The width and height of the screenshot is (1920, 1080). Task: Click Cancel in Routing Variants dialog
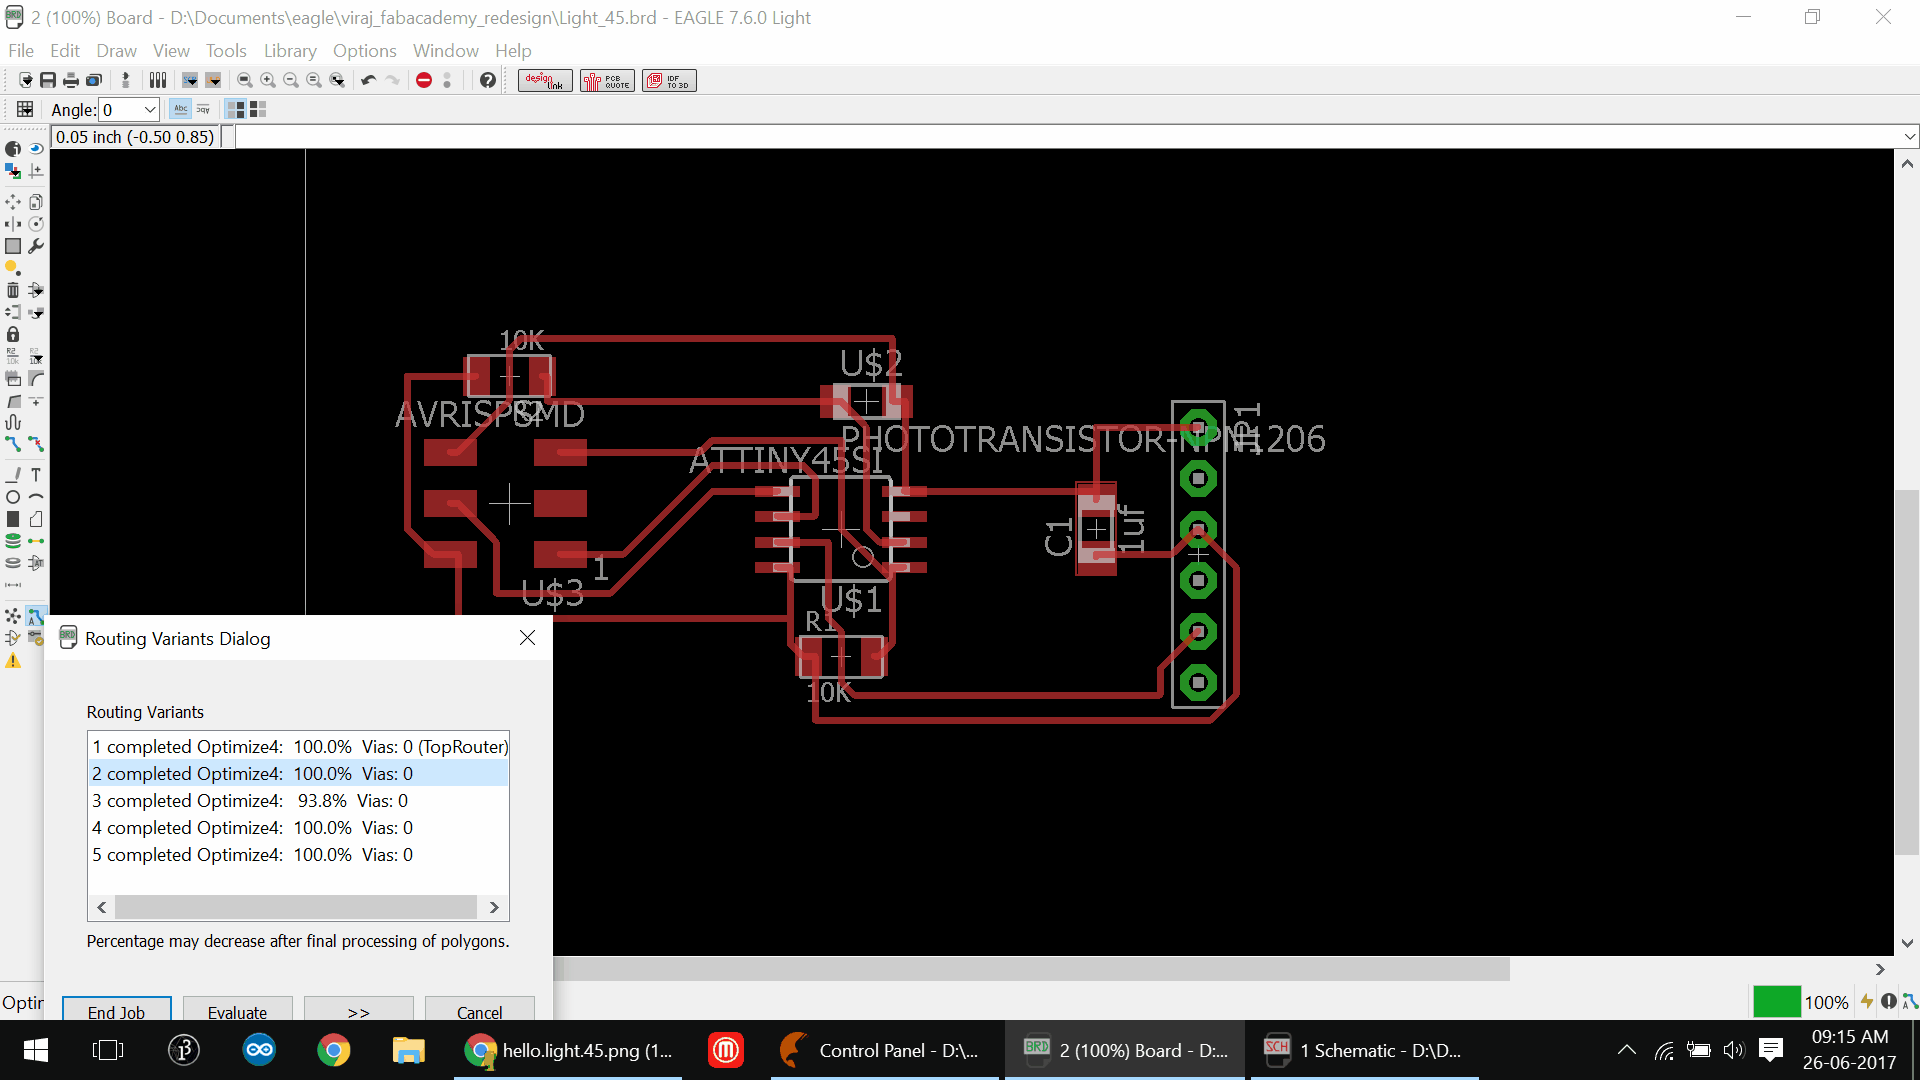479,1011
